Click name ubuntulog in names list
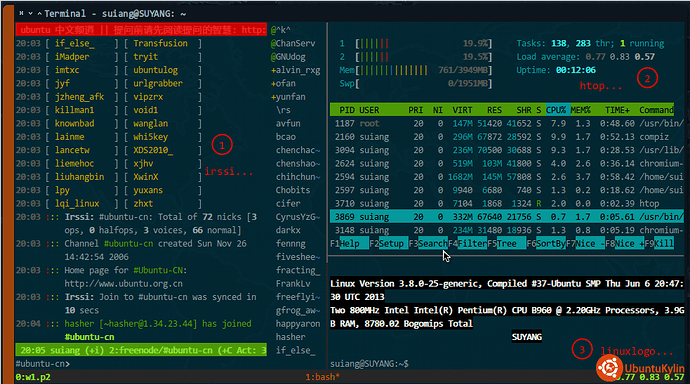 pos(155,70)
